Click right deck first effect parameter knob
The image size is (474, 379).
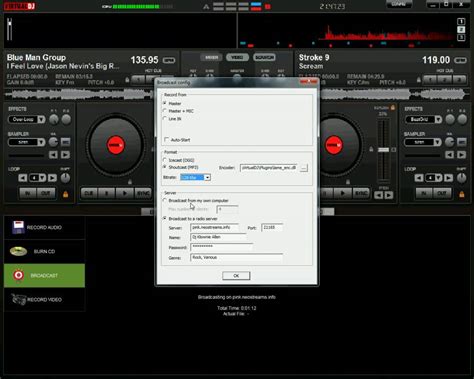(x=450, y=119)
